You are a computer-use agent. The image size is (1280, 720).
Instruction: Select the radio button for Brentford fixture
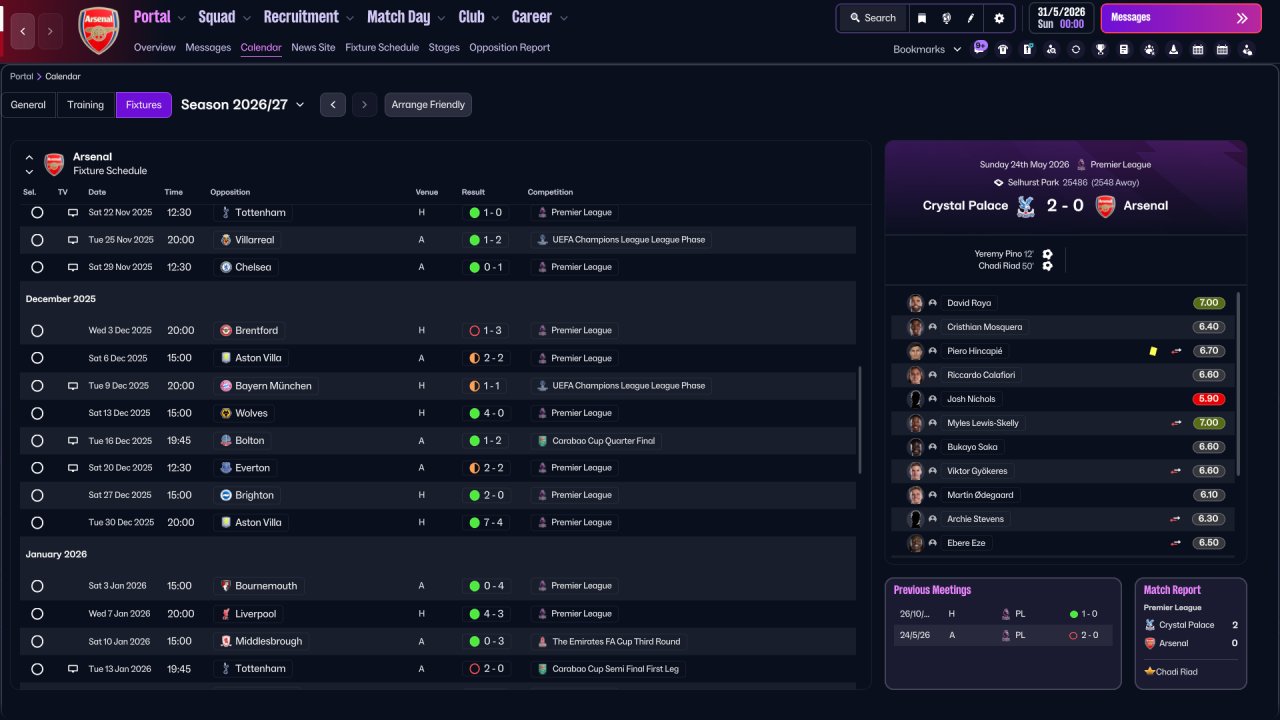(37, 331)
